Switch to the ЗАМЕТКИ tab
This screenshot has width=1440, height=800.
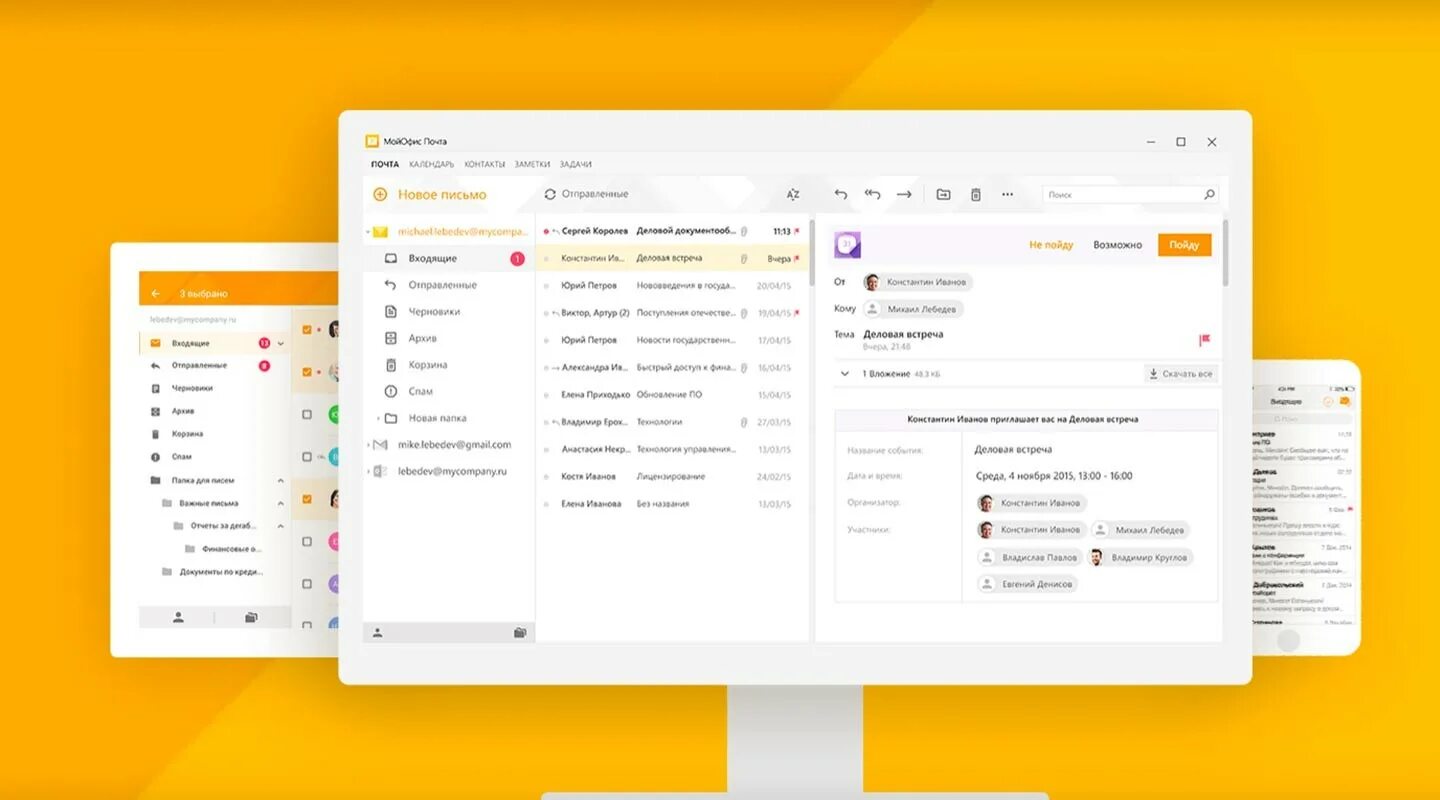click(532, 164)
